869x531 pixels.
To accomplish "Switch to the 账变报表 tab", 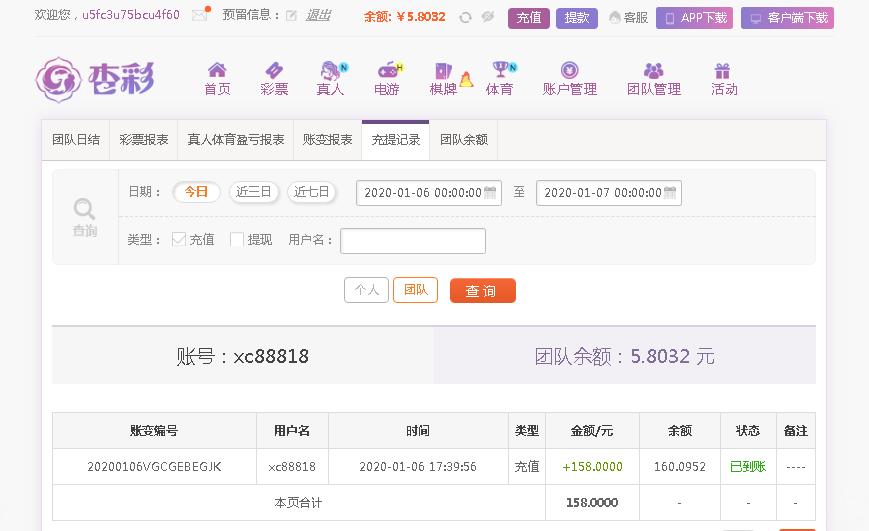I will tap(328, 140).
